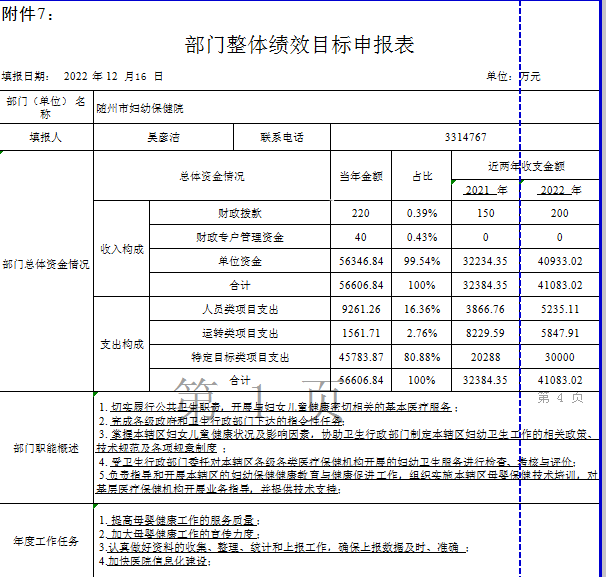The width and height of the screenshot is (606, 577).
Task: Select the 单位资金 row label
Action: click(x=240, y=261)
